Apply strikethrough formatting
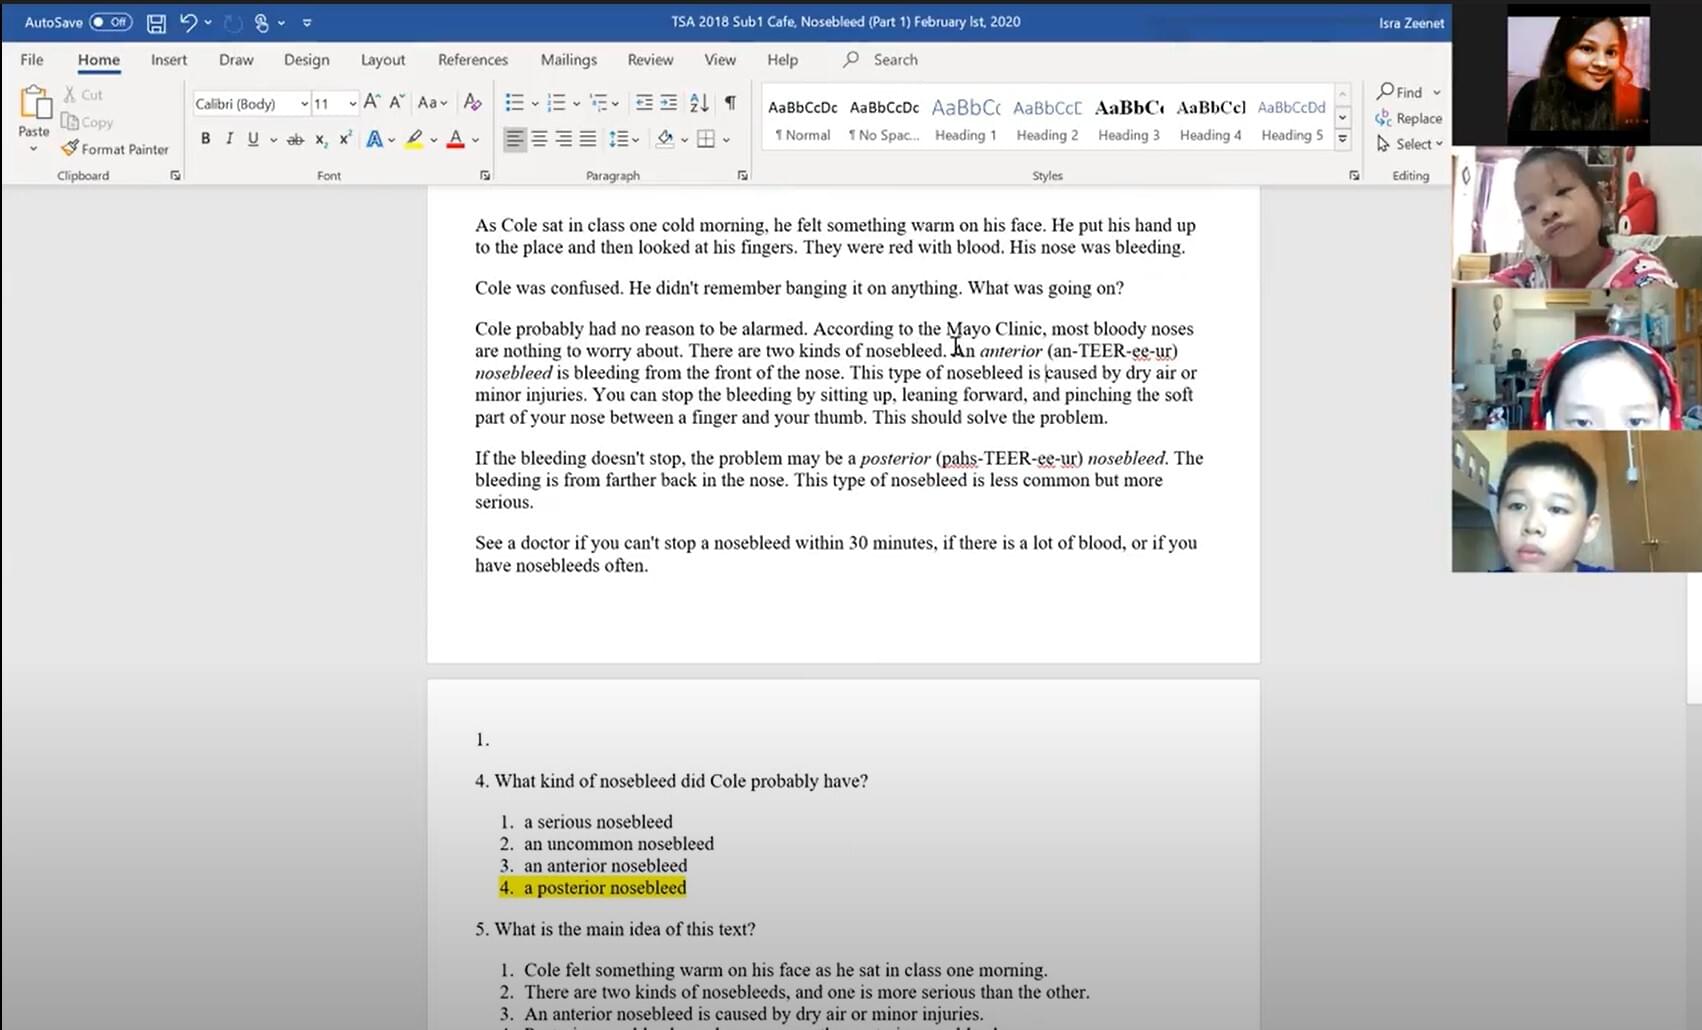Image resolution: width=1702 pixels, height=1030 pixels. pos(295,139)
